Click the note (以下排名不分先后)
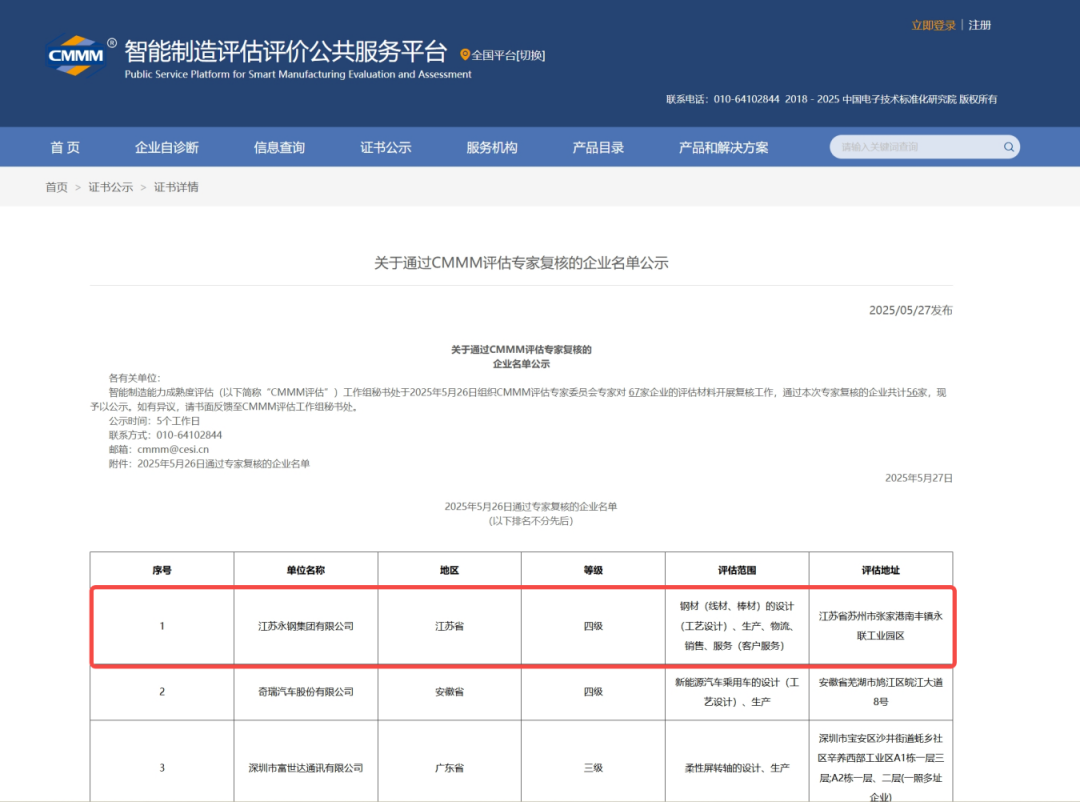This screenshot has height=802, width=1080. (x=530, y=521)
